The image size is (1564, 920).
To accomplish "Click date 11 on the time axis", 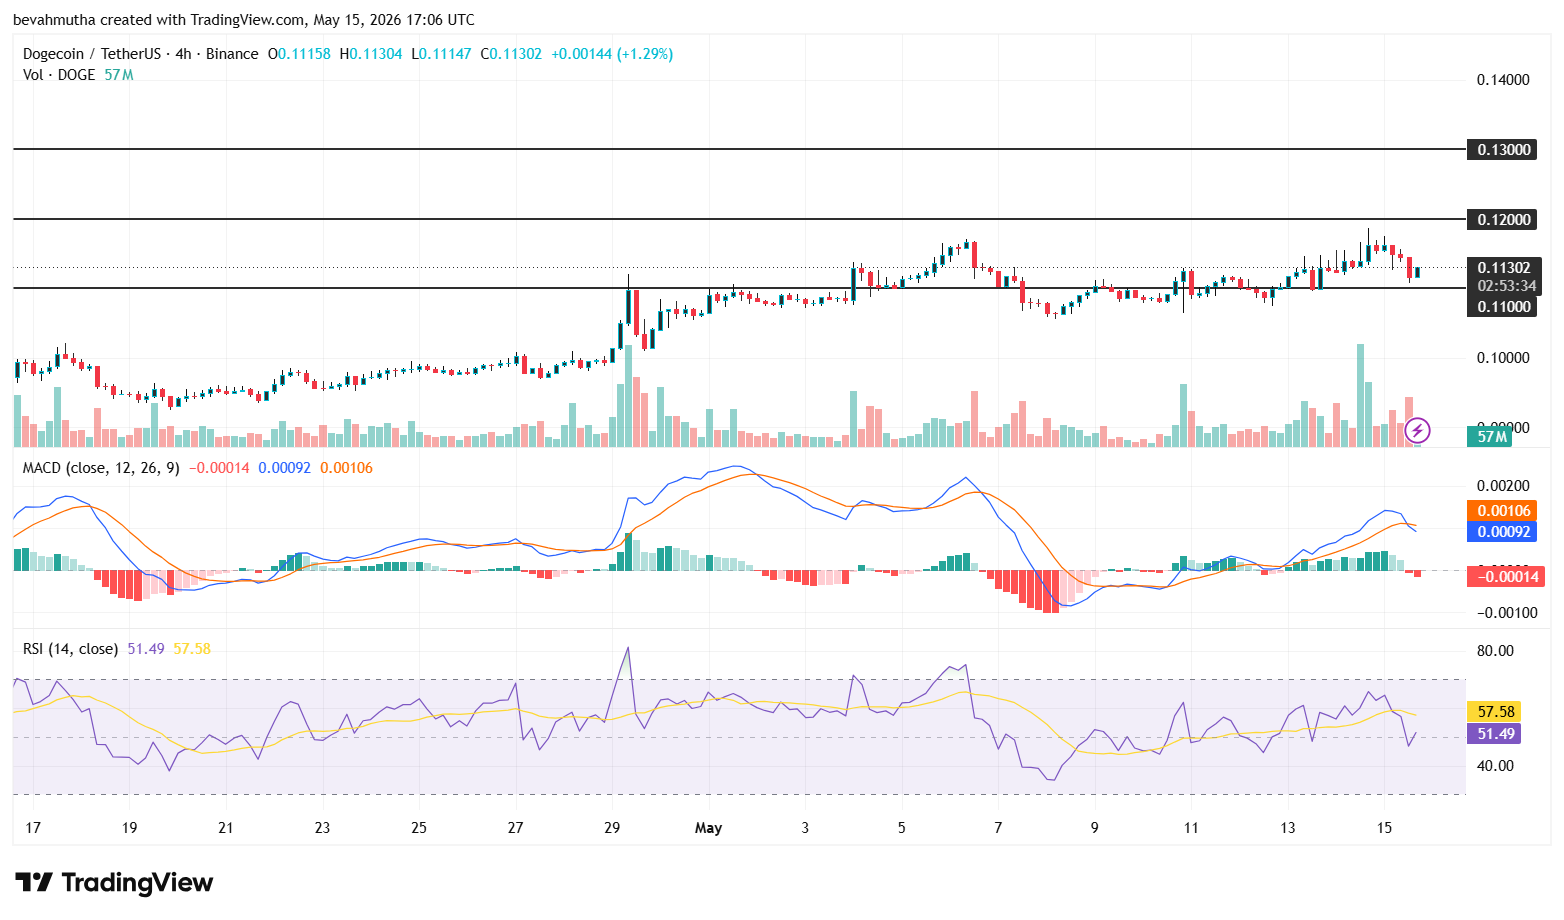I will 1191,828.
